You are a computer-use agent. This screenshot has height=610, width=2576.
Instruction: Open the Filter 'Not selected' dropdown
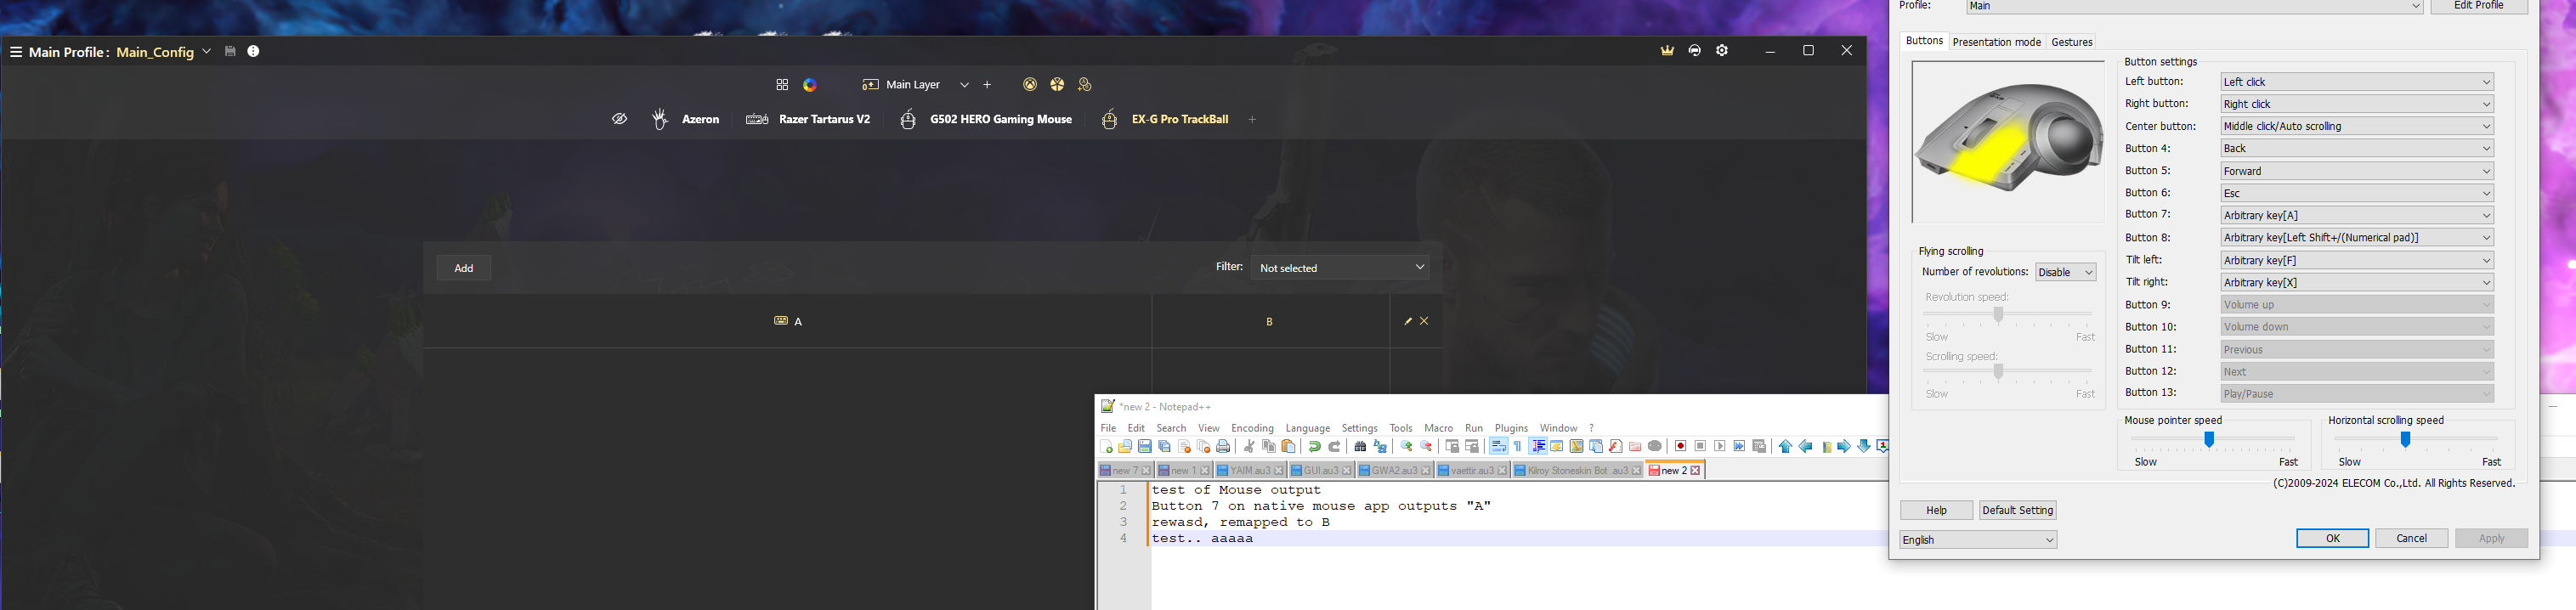coord(1340,268)
